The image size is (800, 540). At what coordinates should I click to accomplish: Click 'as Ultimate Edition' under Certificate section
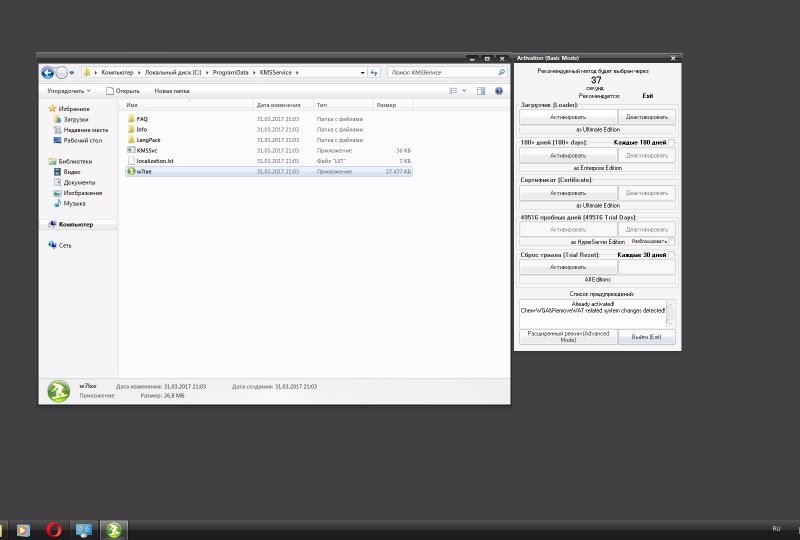click(597, 206)
